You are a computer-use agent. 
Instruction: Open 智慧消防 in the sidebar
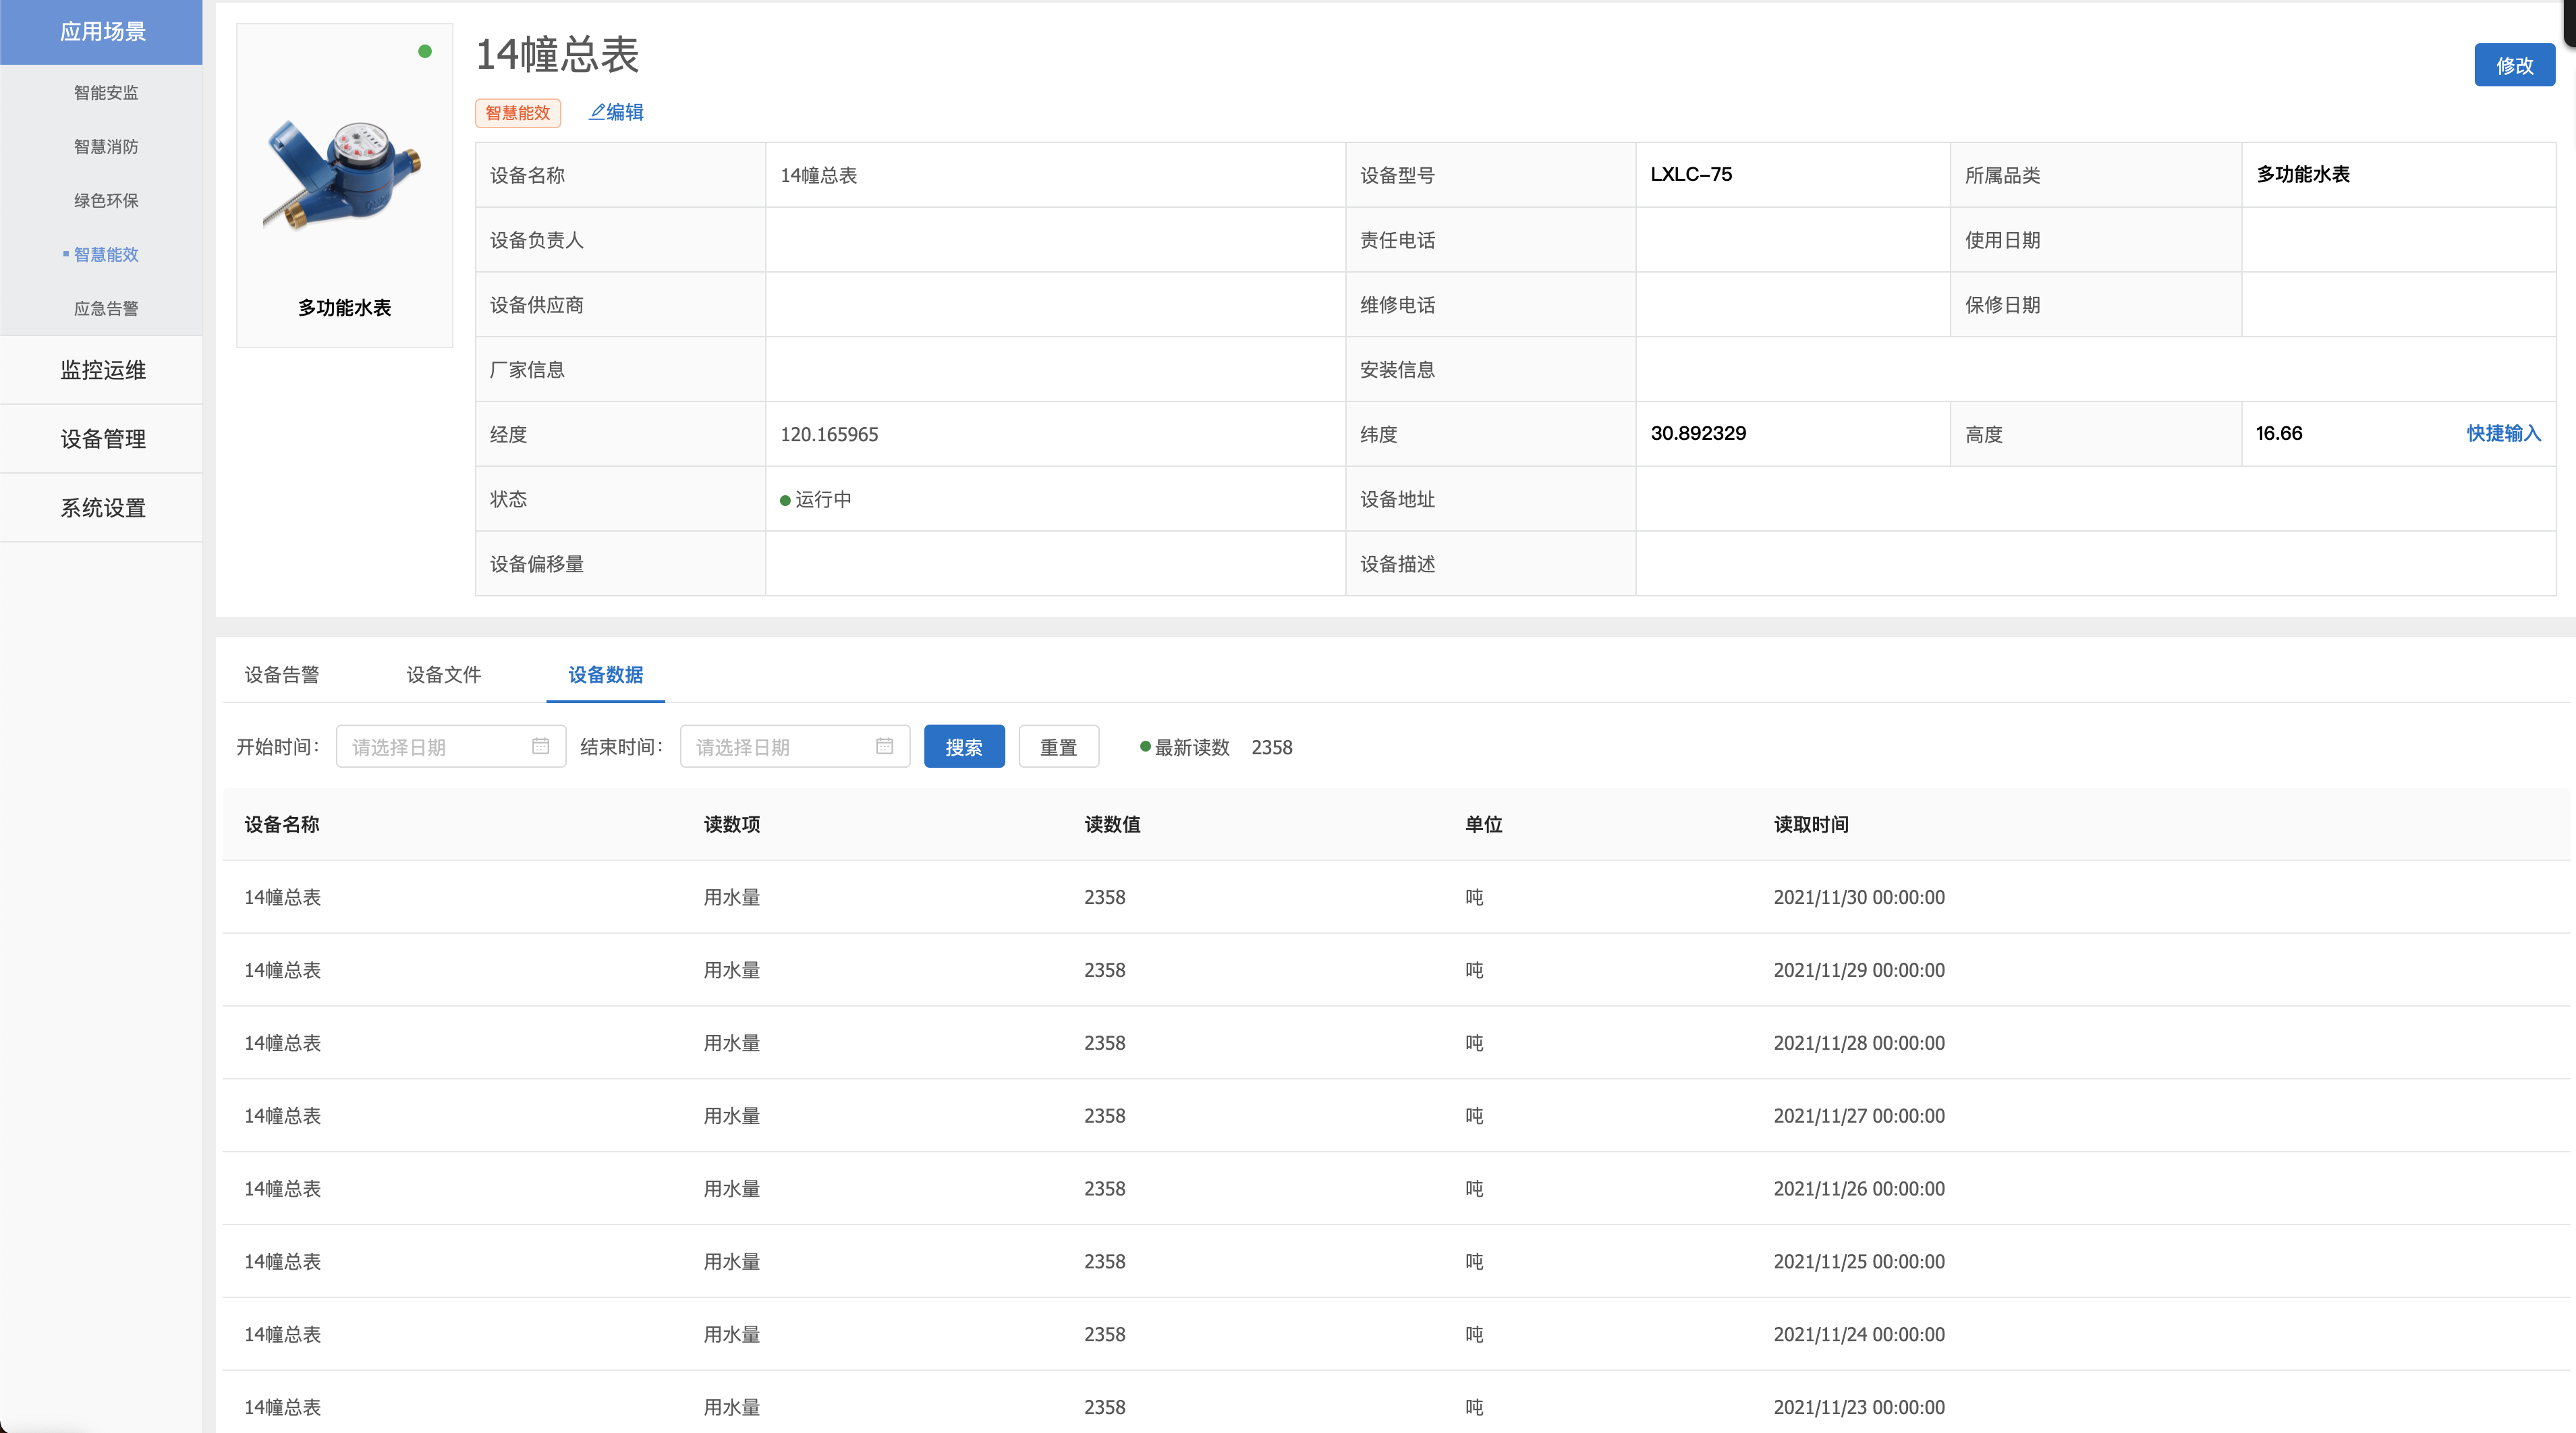coord(105,146)
